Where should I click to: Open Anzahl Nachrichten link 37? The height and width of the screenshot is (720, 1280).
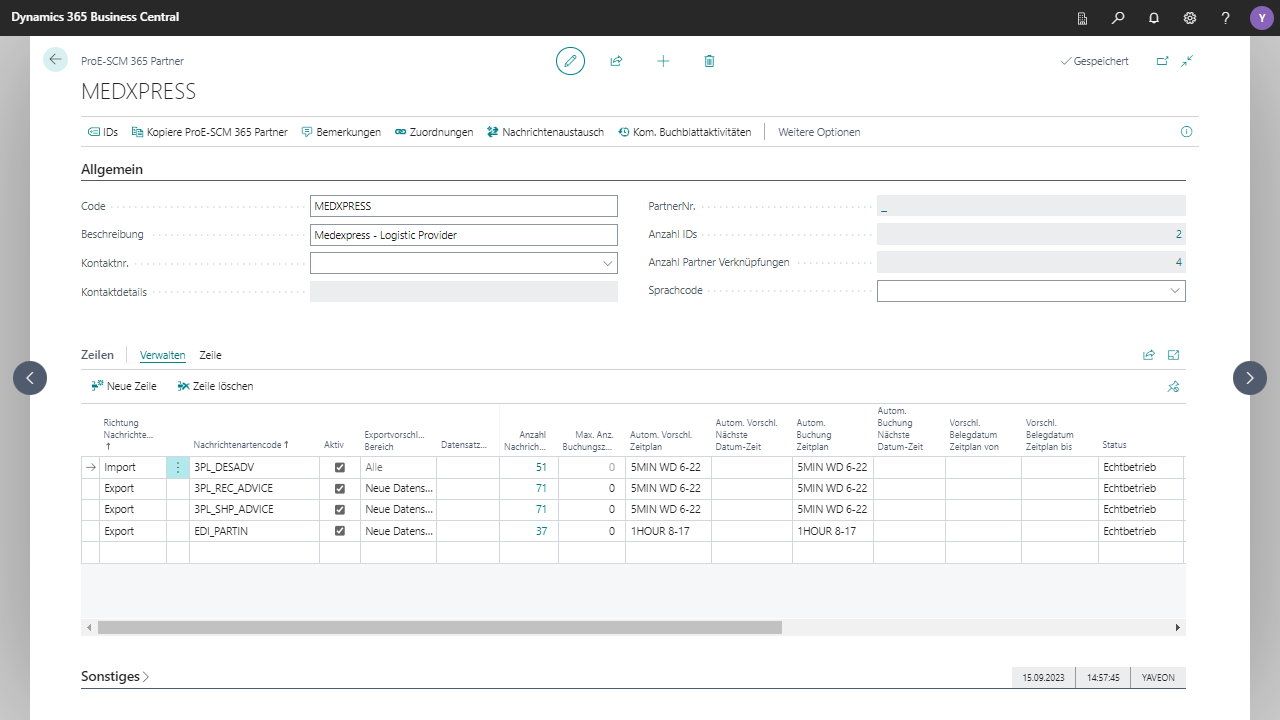(x=541, y=531)
